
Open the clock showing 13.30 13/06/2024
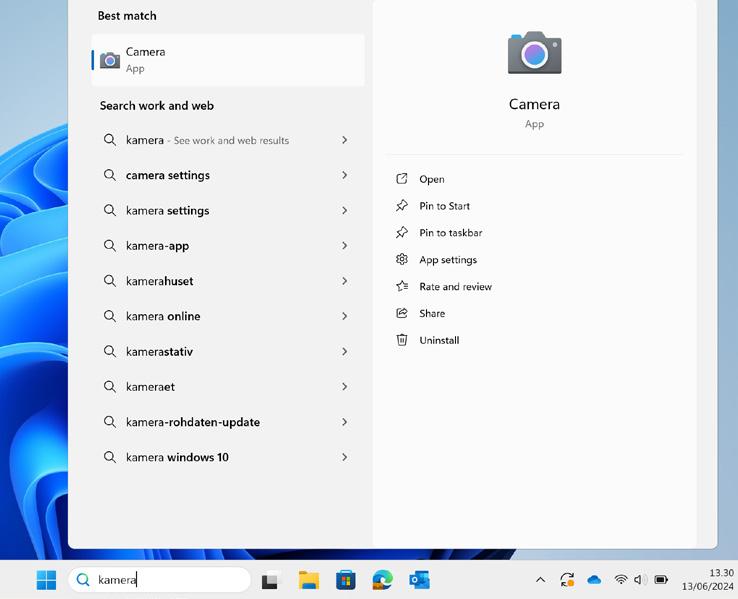coord(707,580)
